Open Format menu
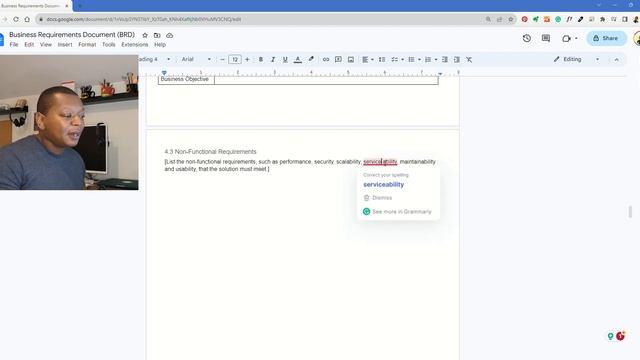Viewport: 640px width, 360px height. (87, 44)
